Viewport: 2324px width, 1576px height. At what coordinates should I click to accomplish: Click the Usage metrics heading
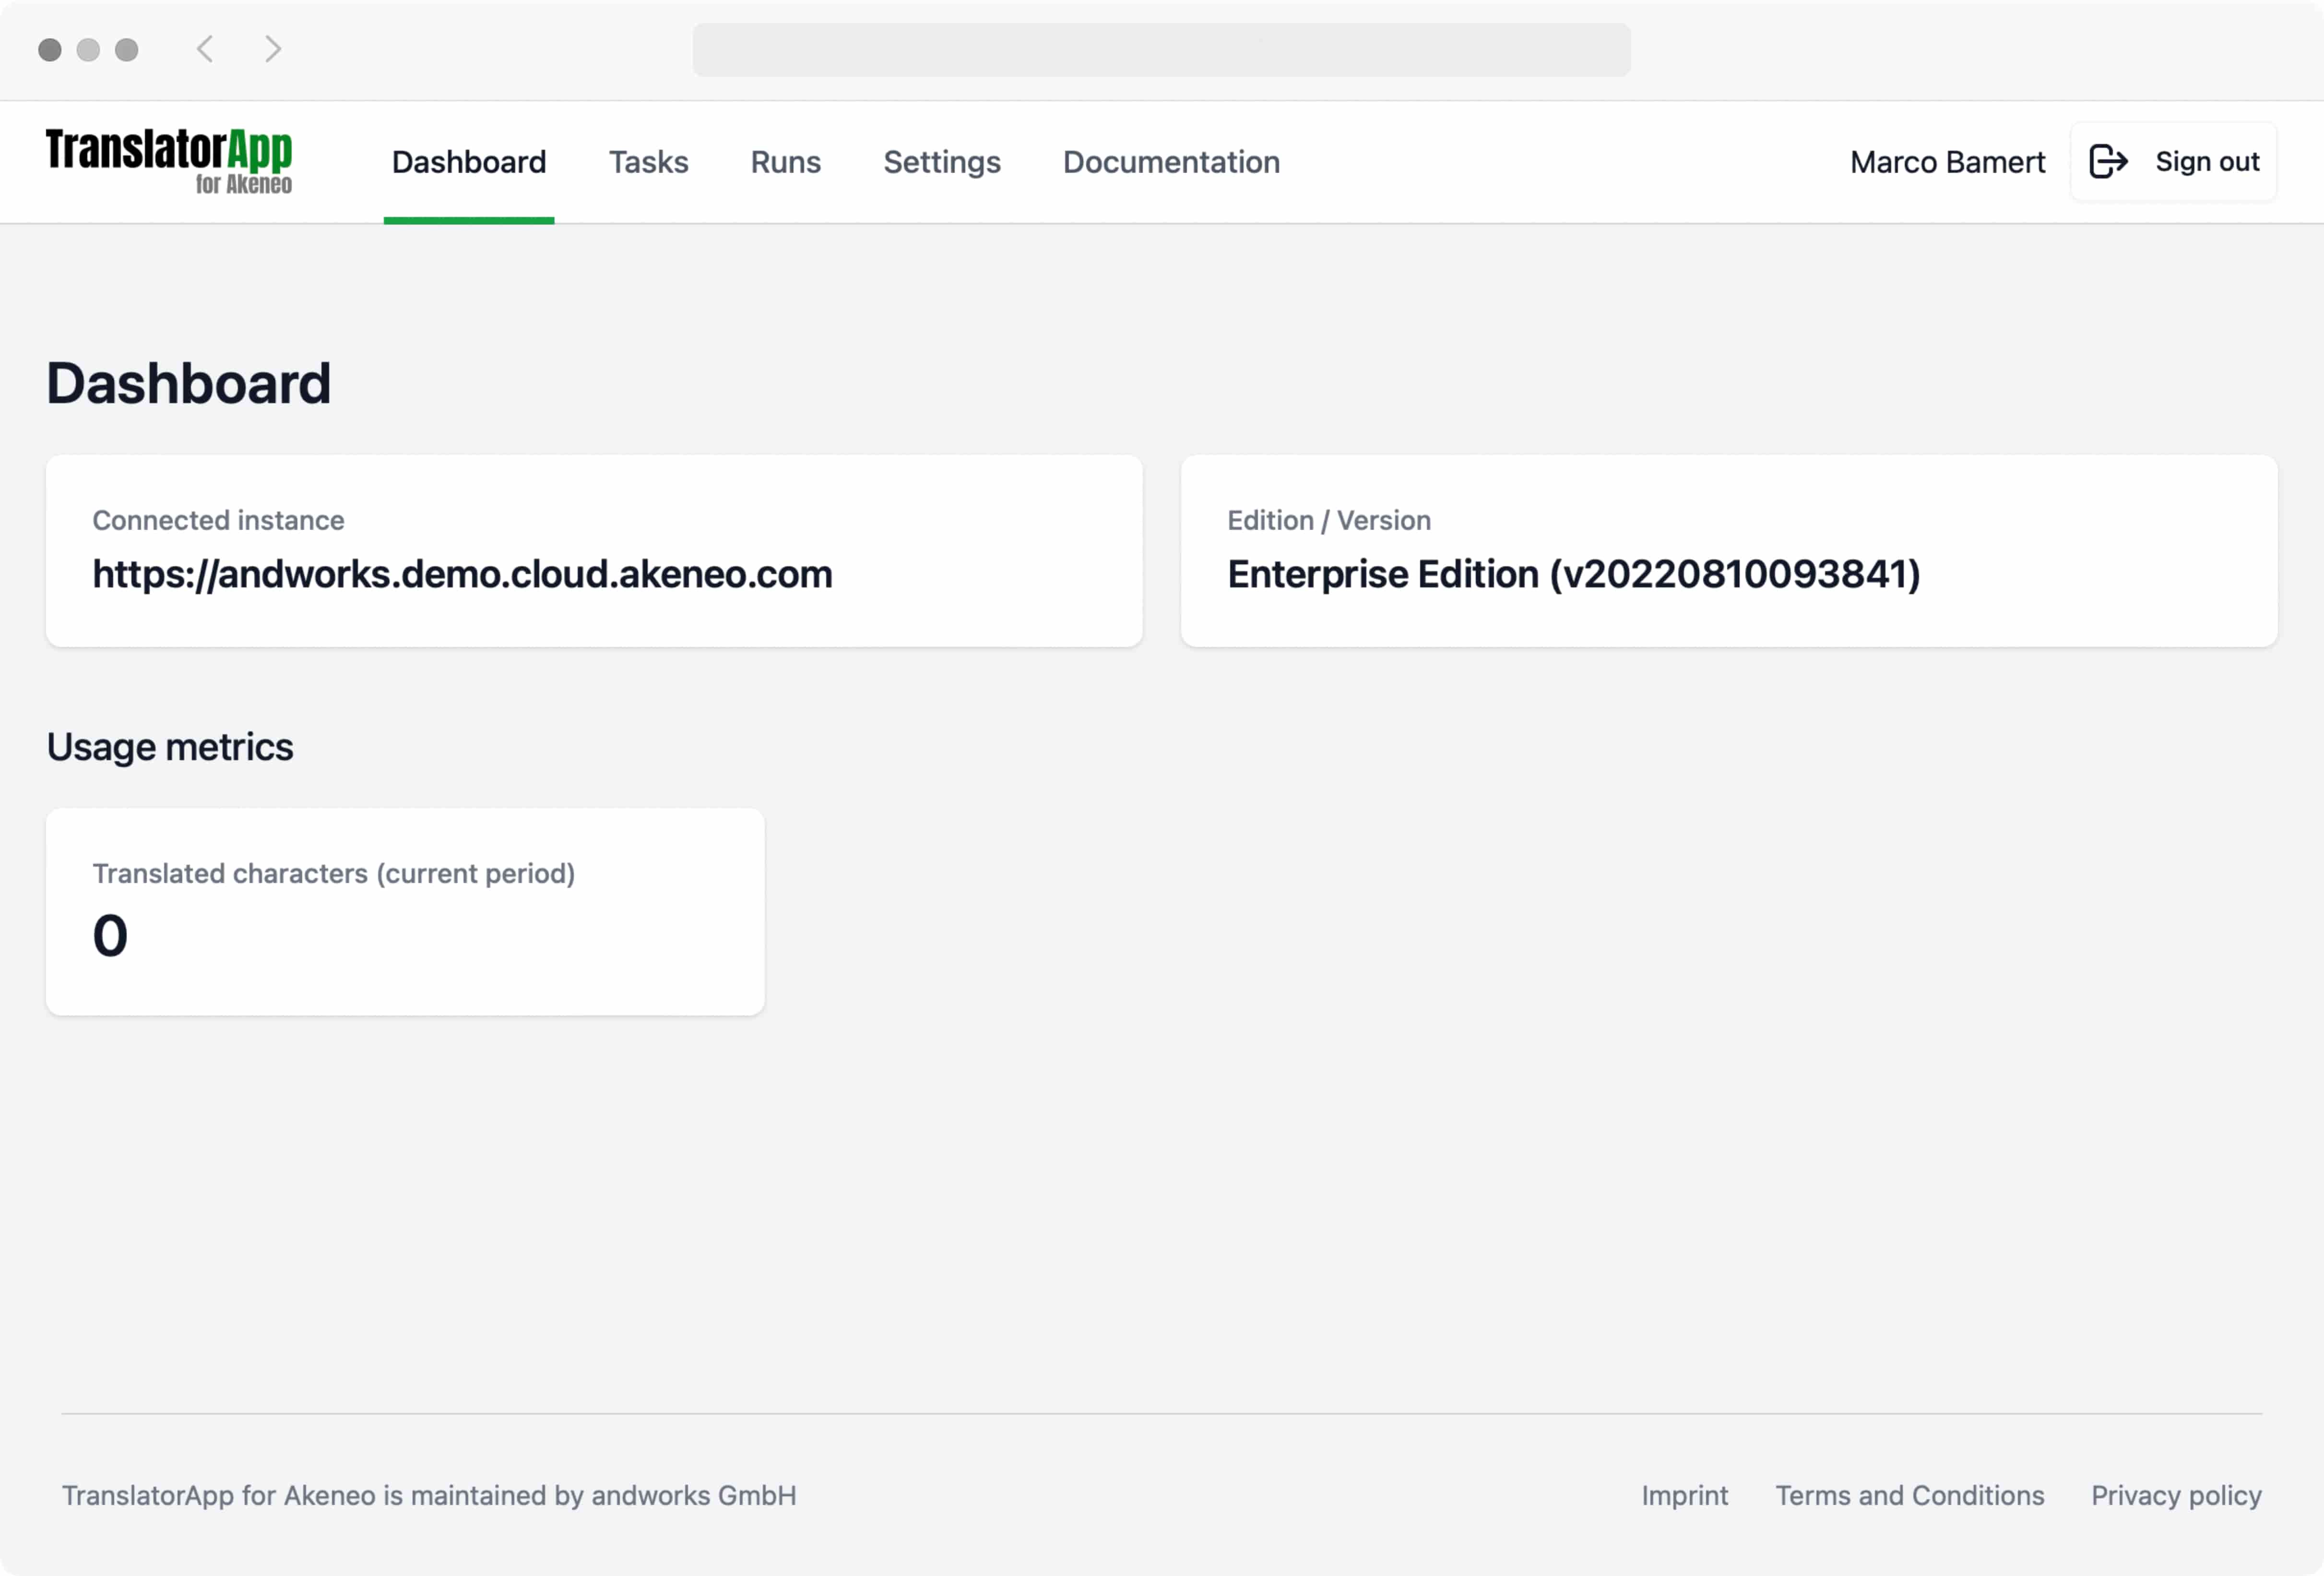point(169,746)
